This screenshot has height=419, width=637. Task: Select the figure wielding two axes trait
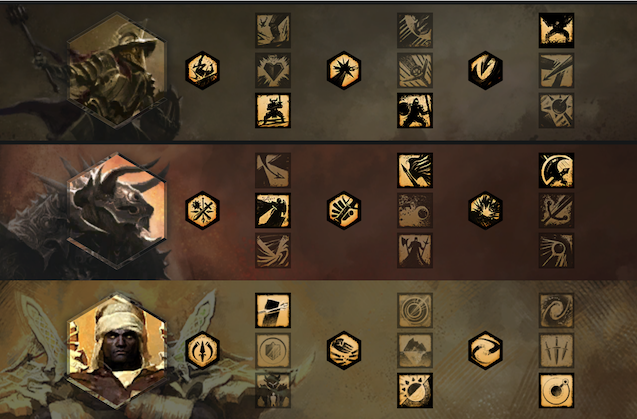tap(415, 251)
